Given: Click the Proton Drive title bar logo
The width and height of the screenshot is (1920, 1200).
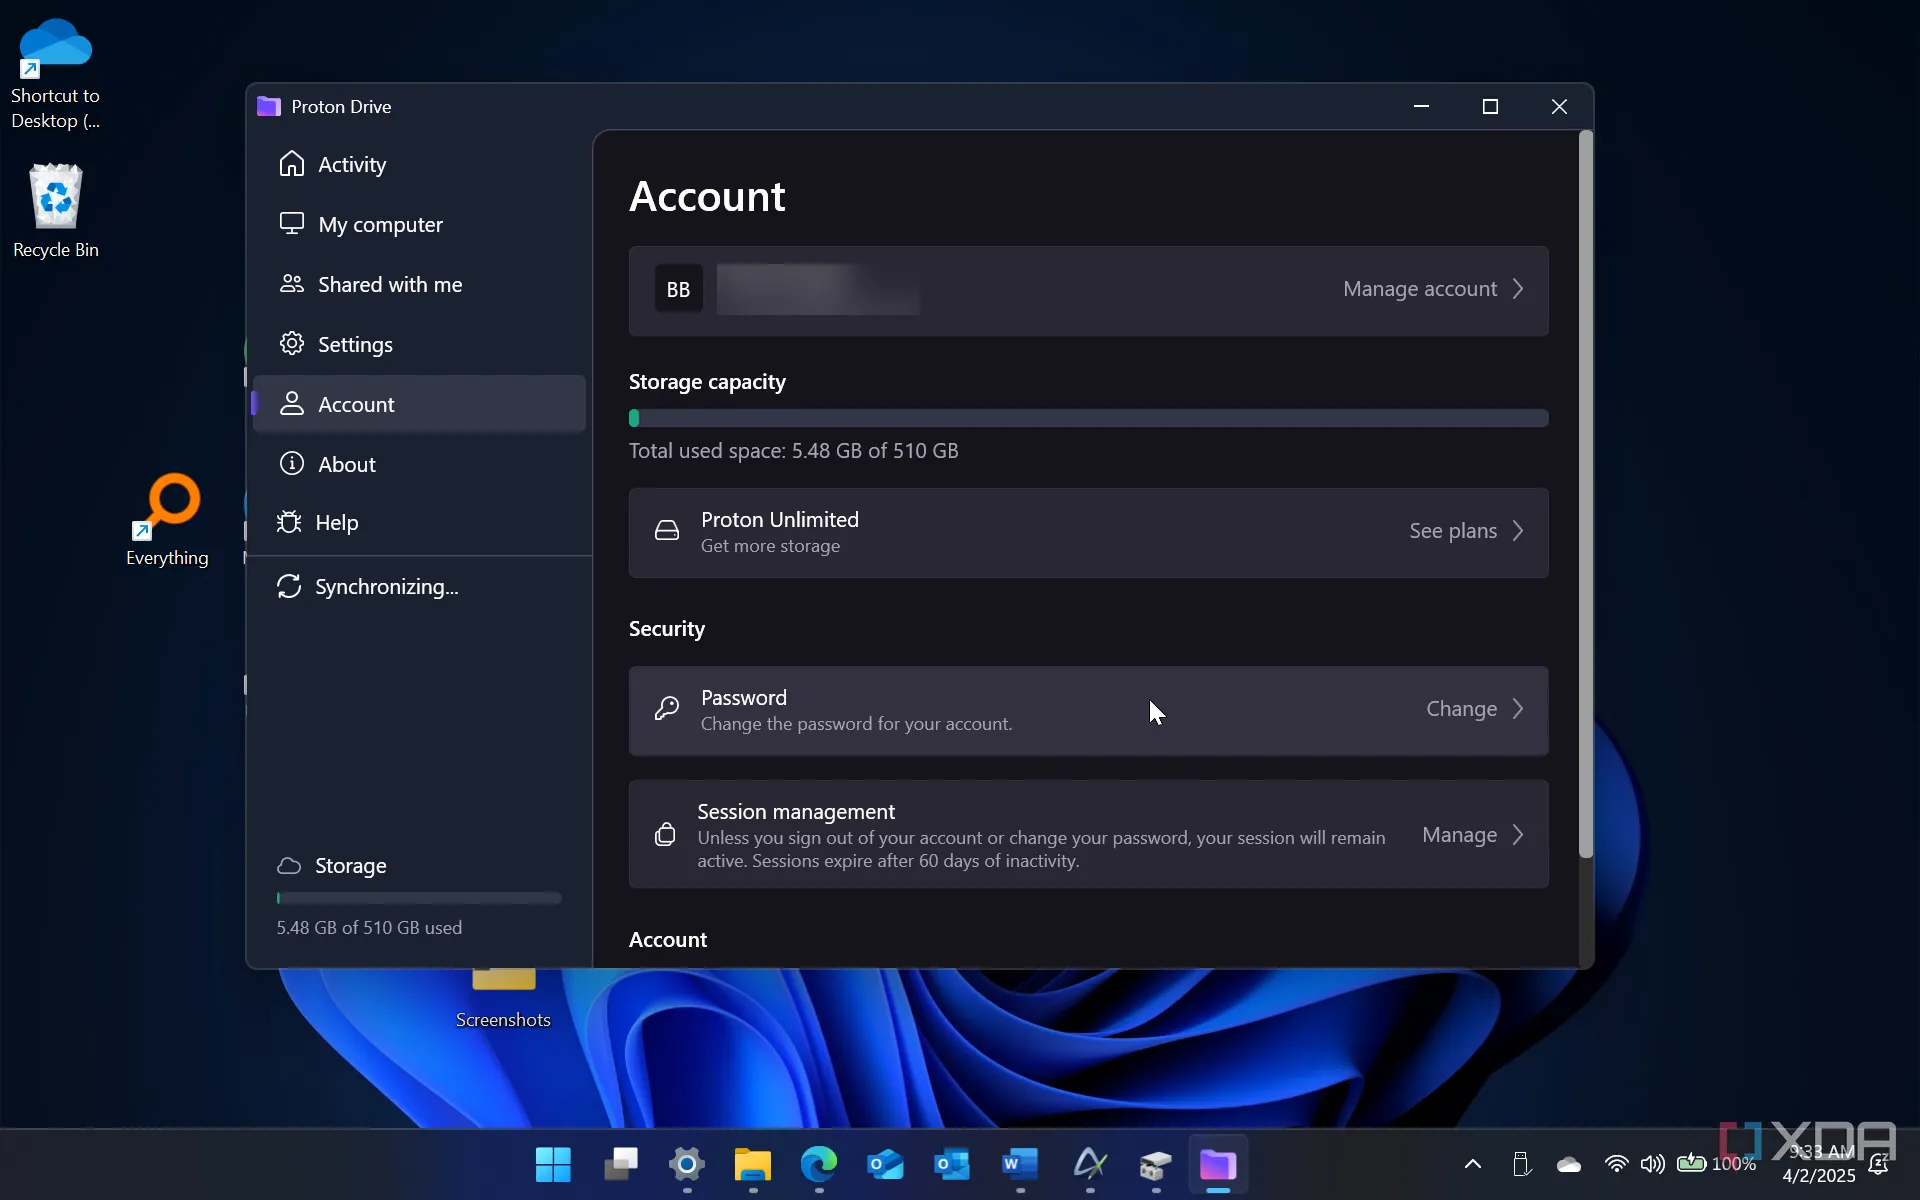Looking at the screenshot, I should 269,106.
